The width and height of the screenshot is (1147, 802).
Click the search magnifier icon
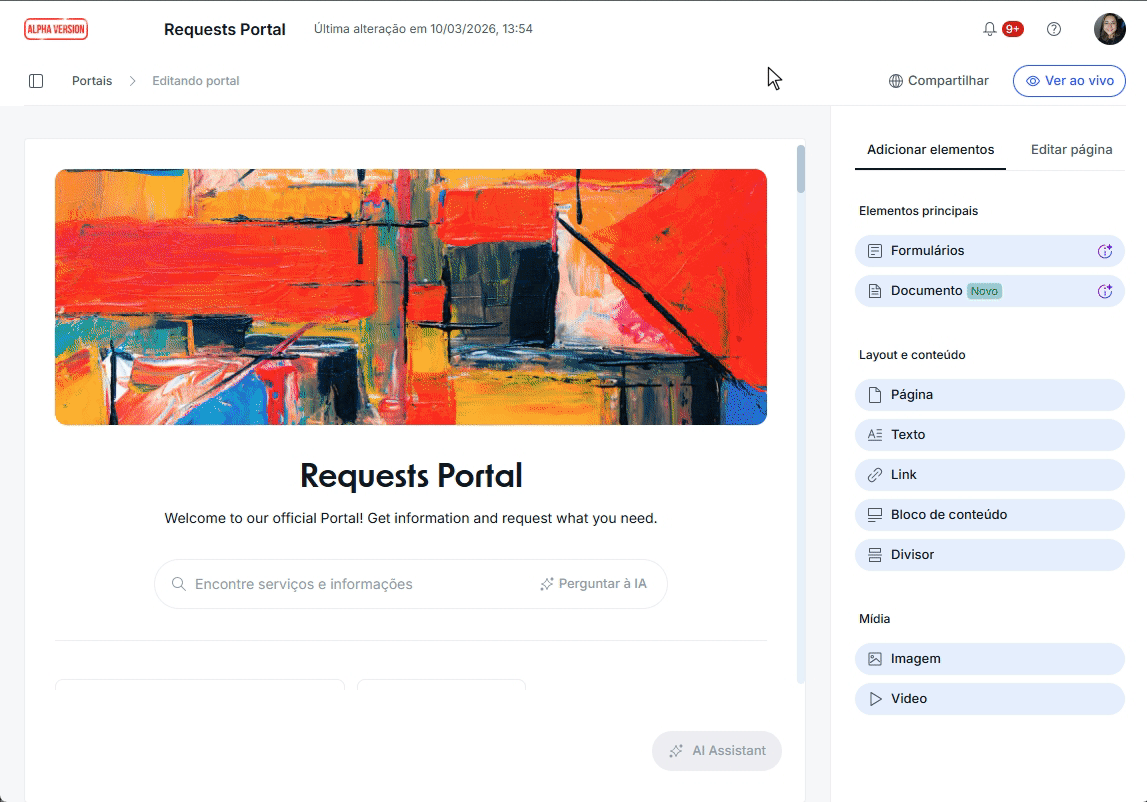pyautogui.click(x=178, y=584)
